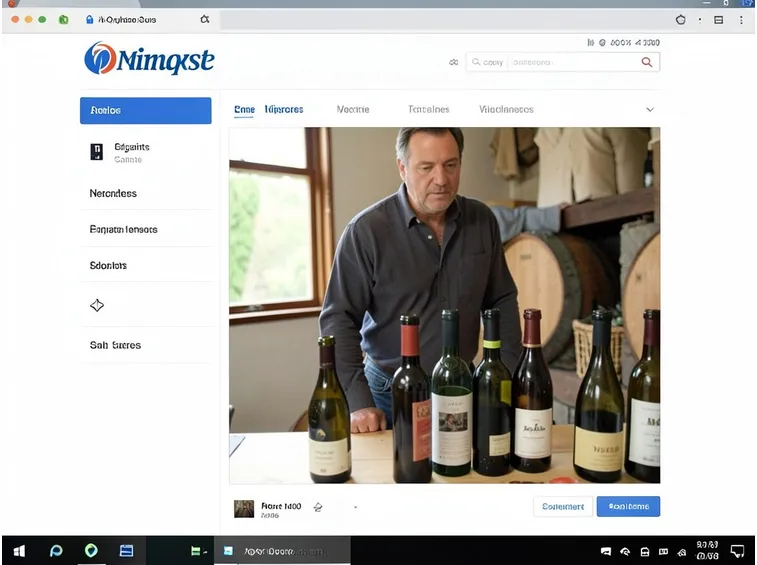The height and width of the screenshot is (565, 757).
Task: Click the green taskbar app icon
Action: coord(196,551)
